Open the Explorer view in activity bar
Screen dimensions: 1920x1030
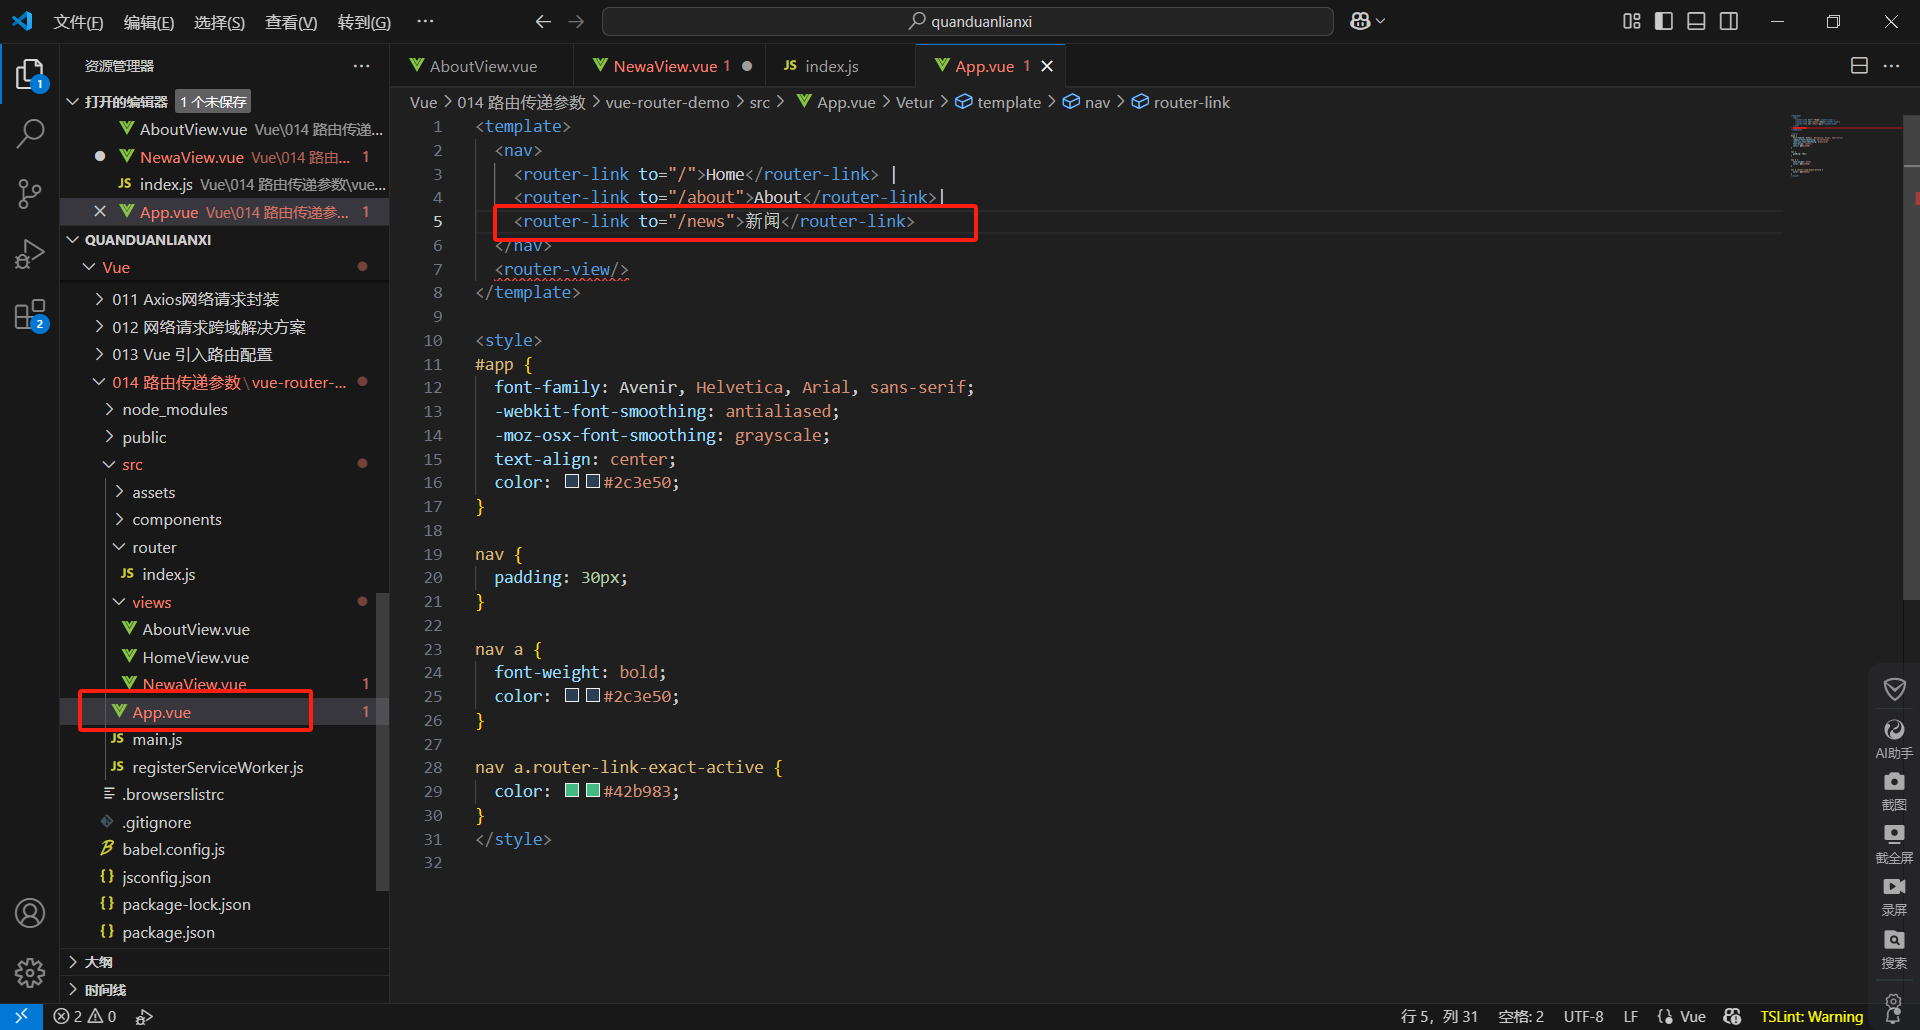(x=30, y=76)
